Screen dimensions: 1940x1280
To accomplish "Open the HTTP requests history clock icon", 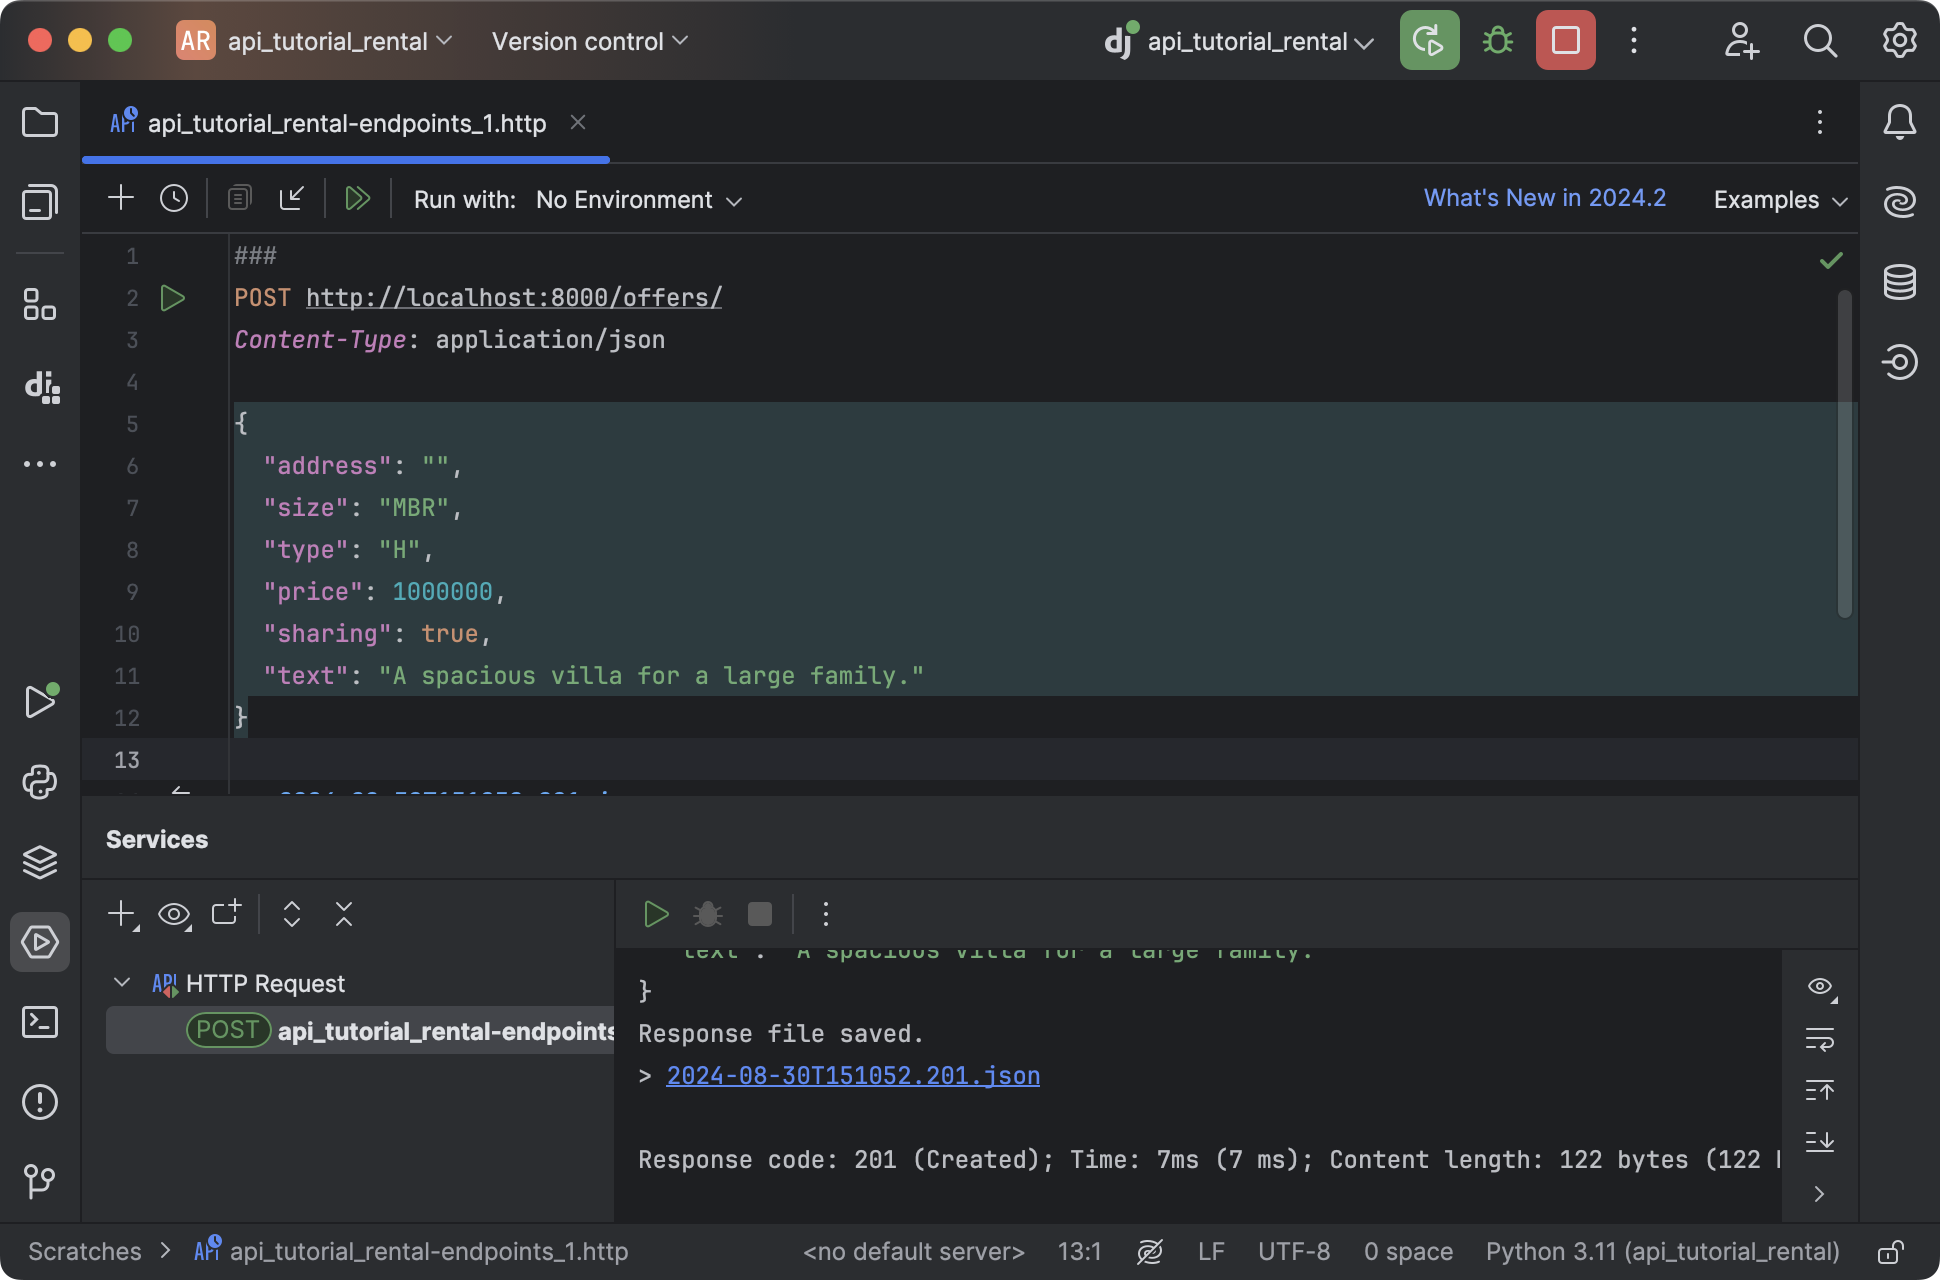I will [x=173, y=198].
